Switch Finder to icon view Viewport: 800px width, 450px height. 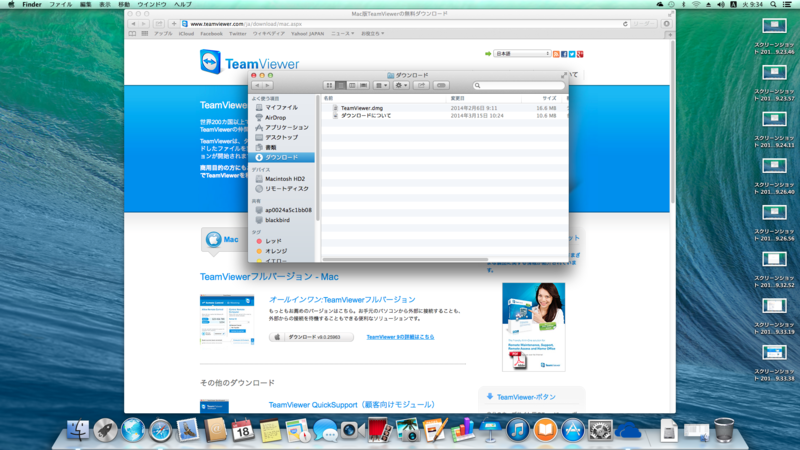(330, 86)
